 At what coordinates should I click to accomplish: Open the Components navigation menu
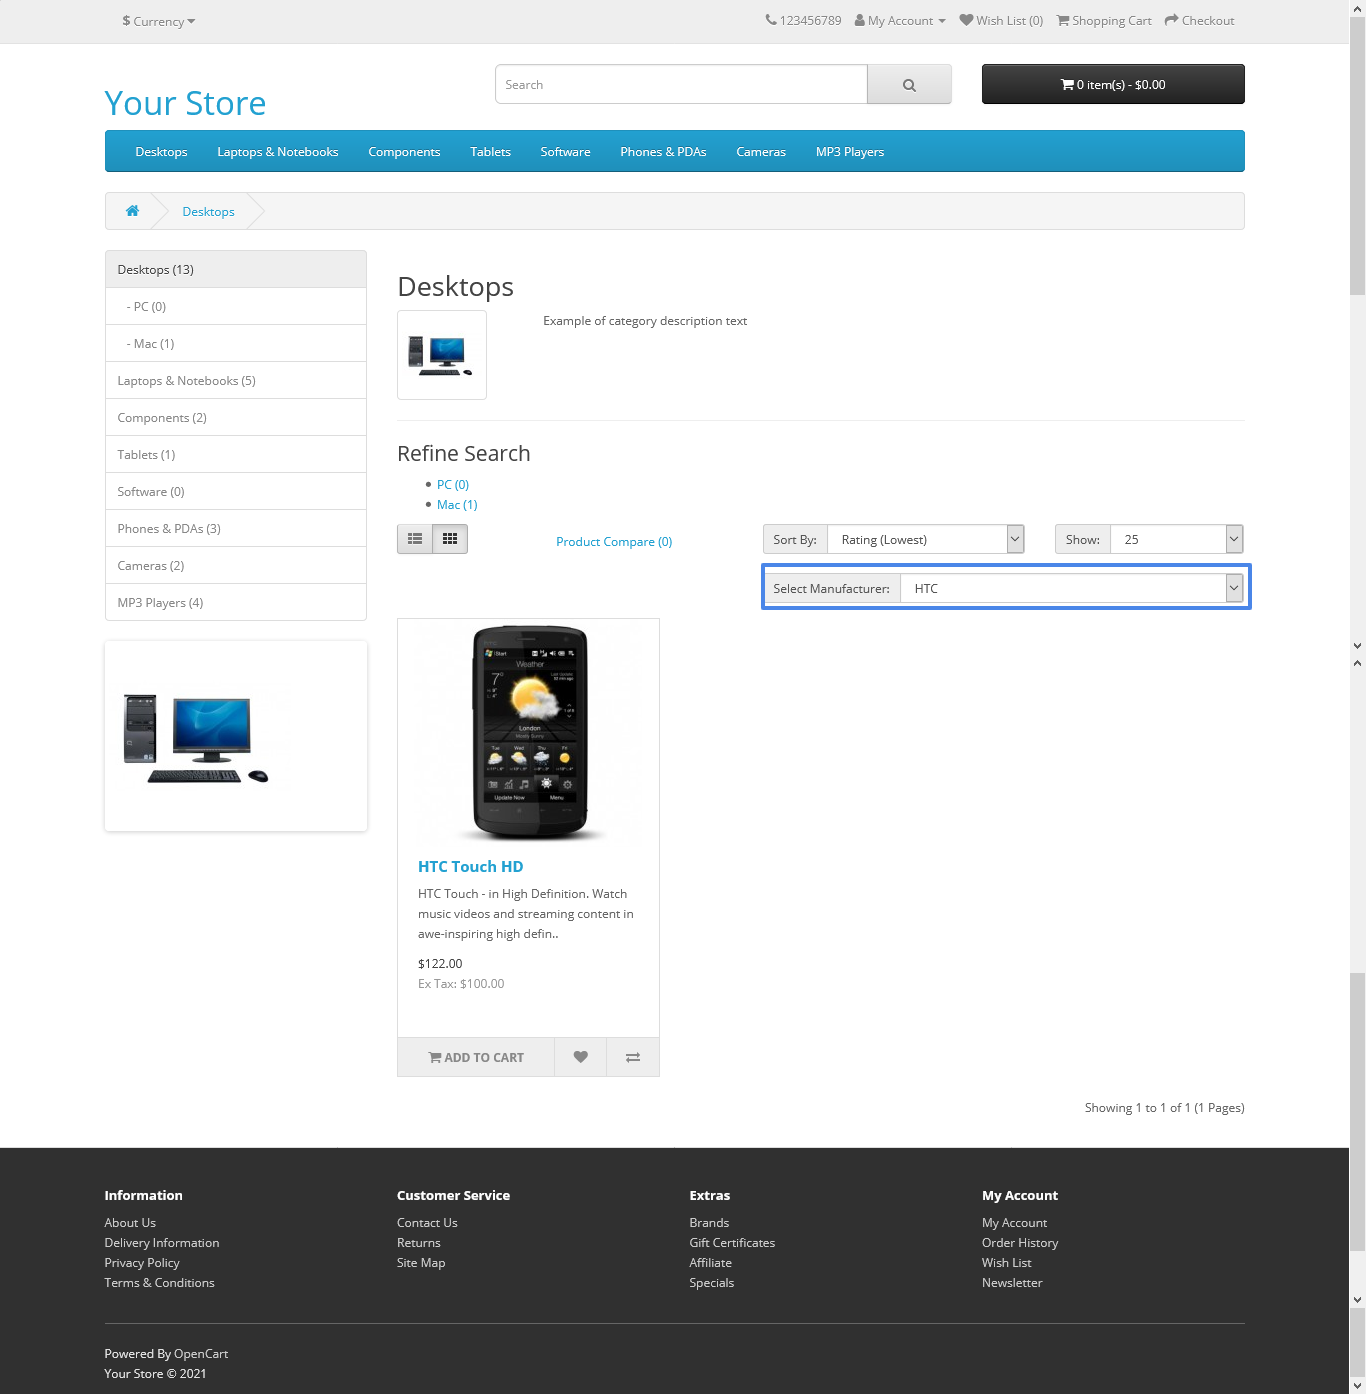point(404,152)
